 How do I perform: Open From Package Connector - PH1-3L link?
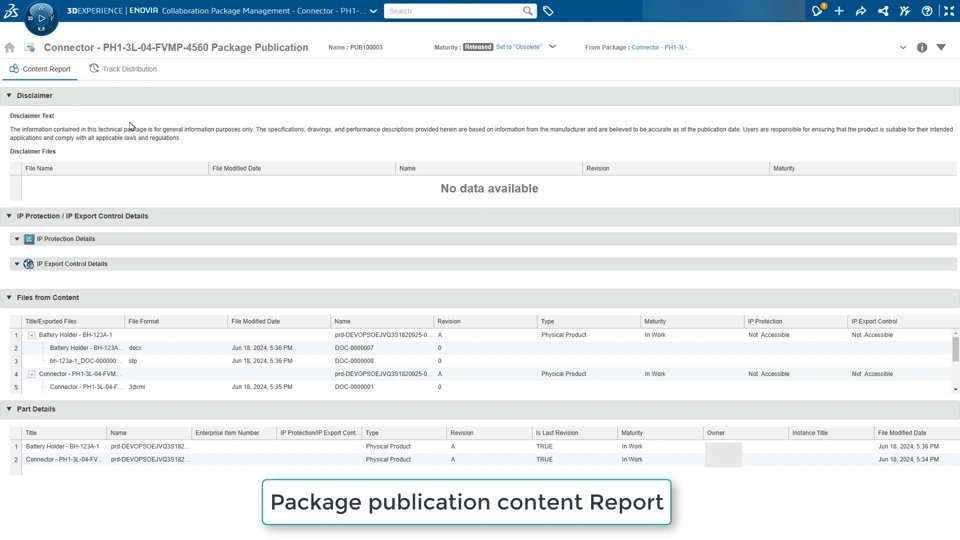pos(661,47)
